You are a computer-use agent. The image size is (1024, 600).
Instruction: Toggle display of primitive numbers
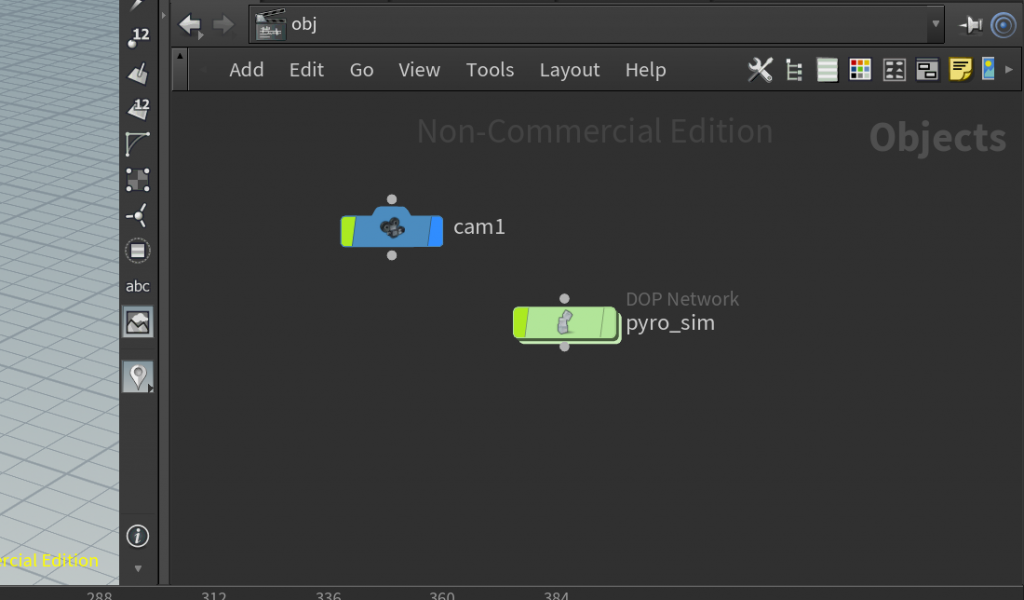[x=138, y=109]
